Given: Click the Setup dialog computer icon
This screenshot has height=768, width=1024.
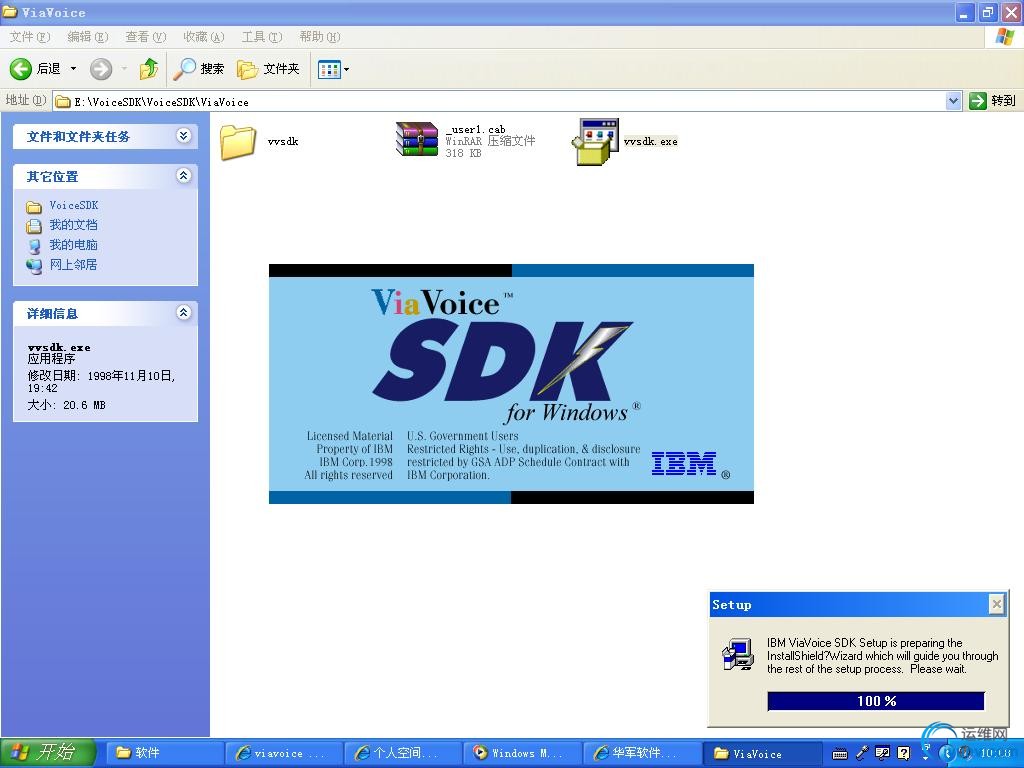Looking at the screenshot, I should click(x=738, y=654).
